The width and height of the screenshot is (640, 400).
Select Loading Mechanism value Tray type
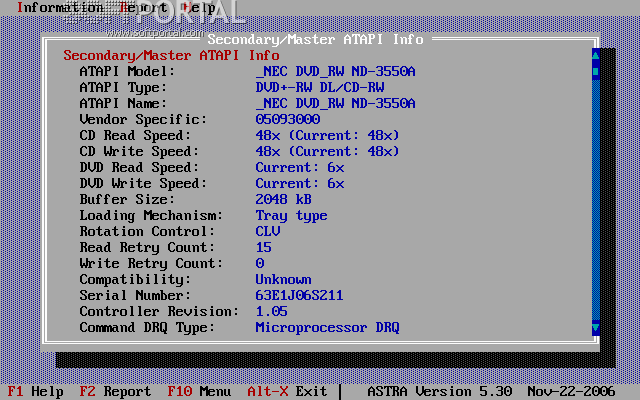pos(291,216)
